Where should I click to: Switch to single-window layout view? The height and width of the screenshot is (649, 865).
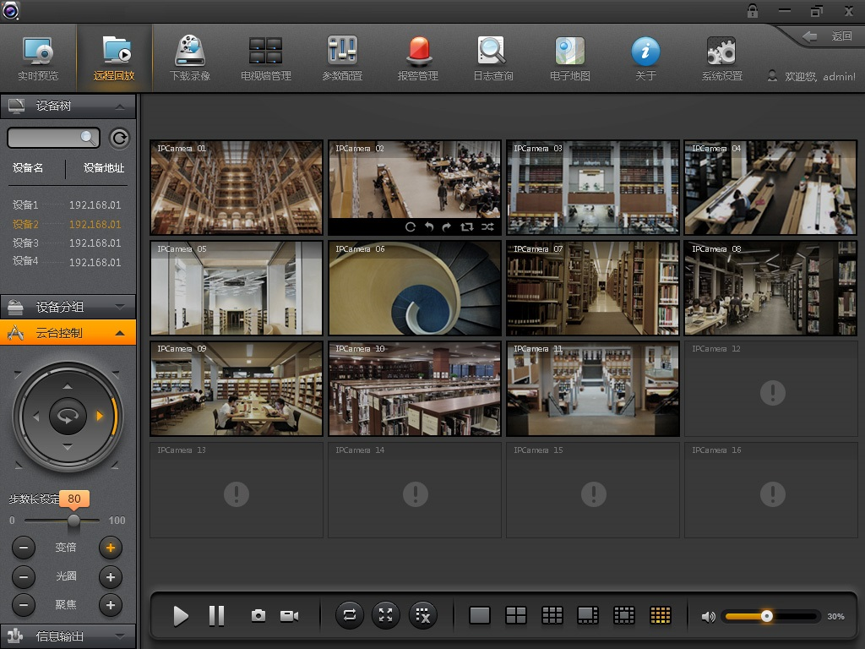pos(480,616)
